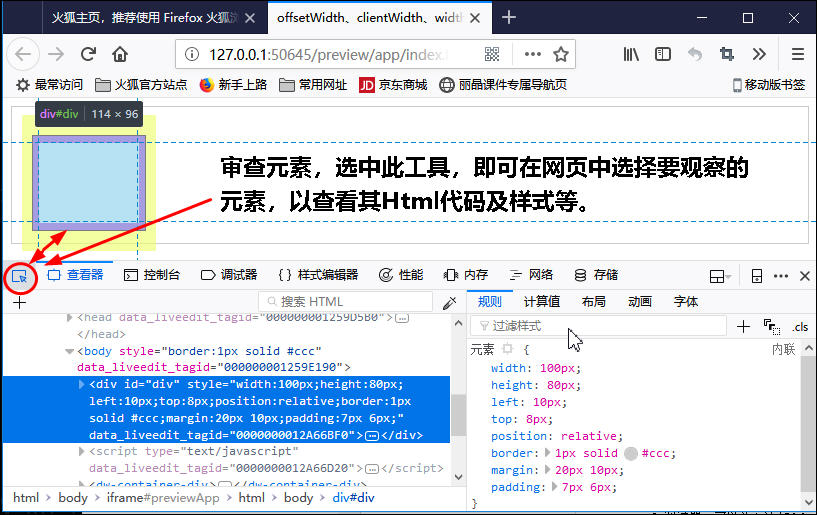The width and height of the screenshot is (817, 515).
Task: Open the Storage 存储 tab
Action: 596,275
